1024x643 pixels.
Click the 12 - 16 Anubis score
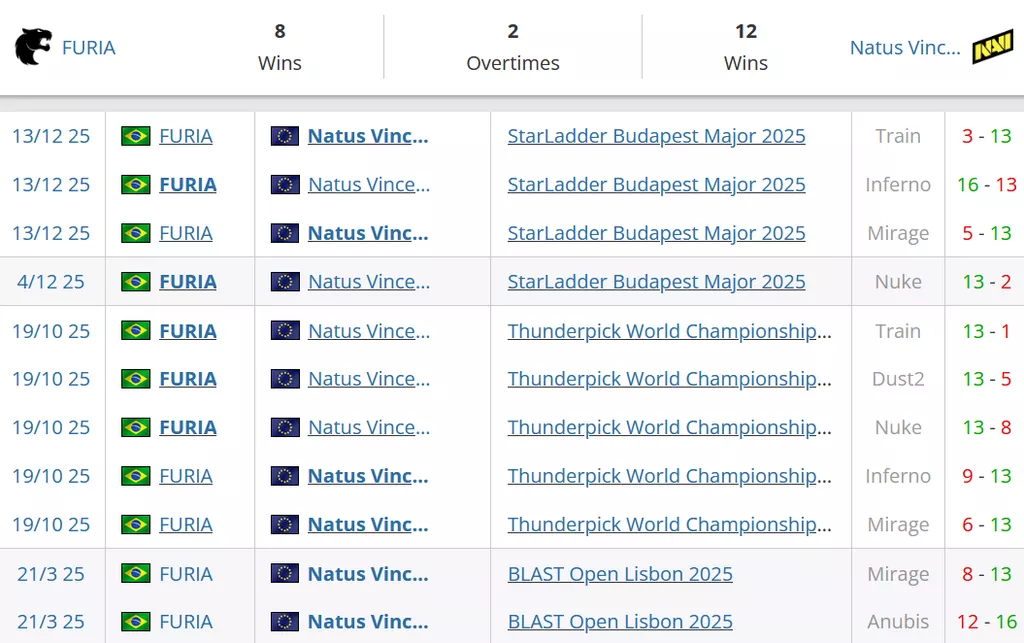(986, 622)
